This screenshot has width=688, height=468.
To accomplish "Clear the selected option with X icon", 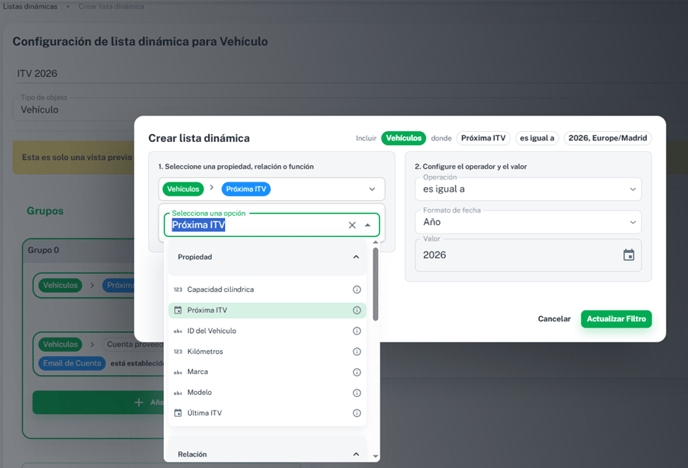I will coord(352,226).
